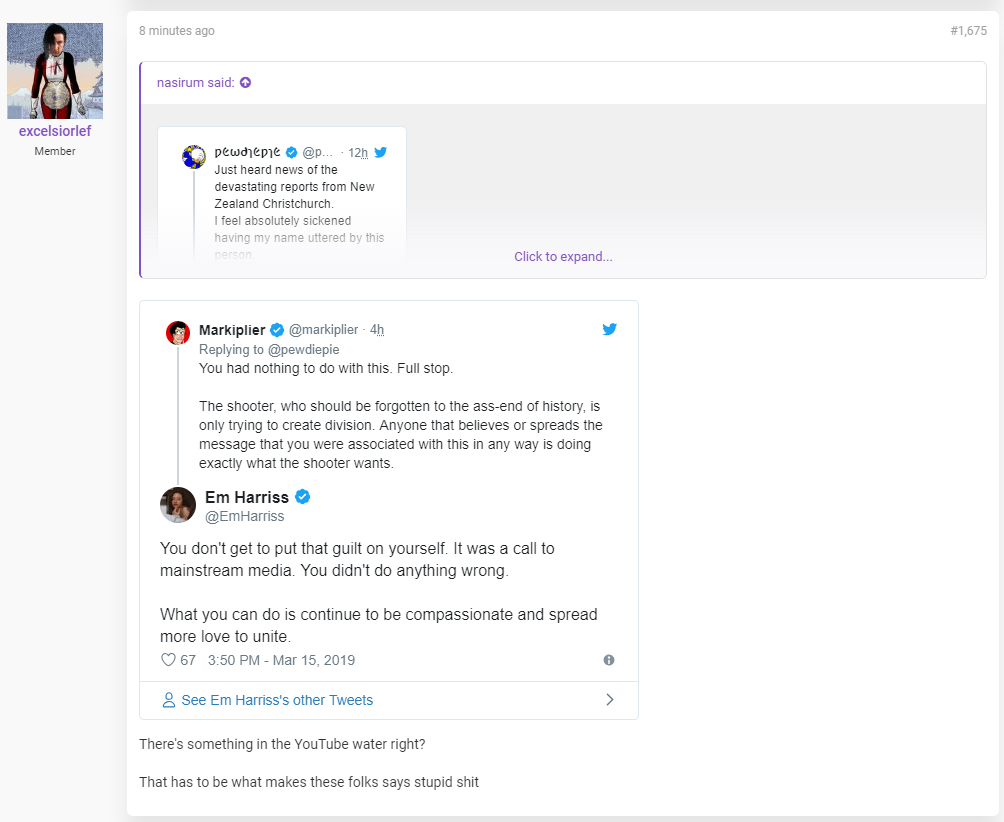Expand the quoted nasirum post
The height and width of the screenshot is (822, 1004).
tap(563, 257)
